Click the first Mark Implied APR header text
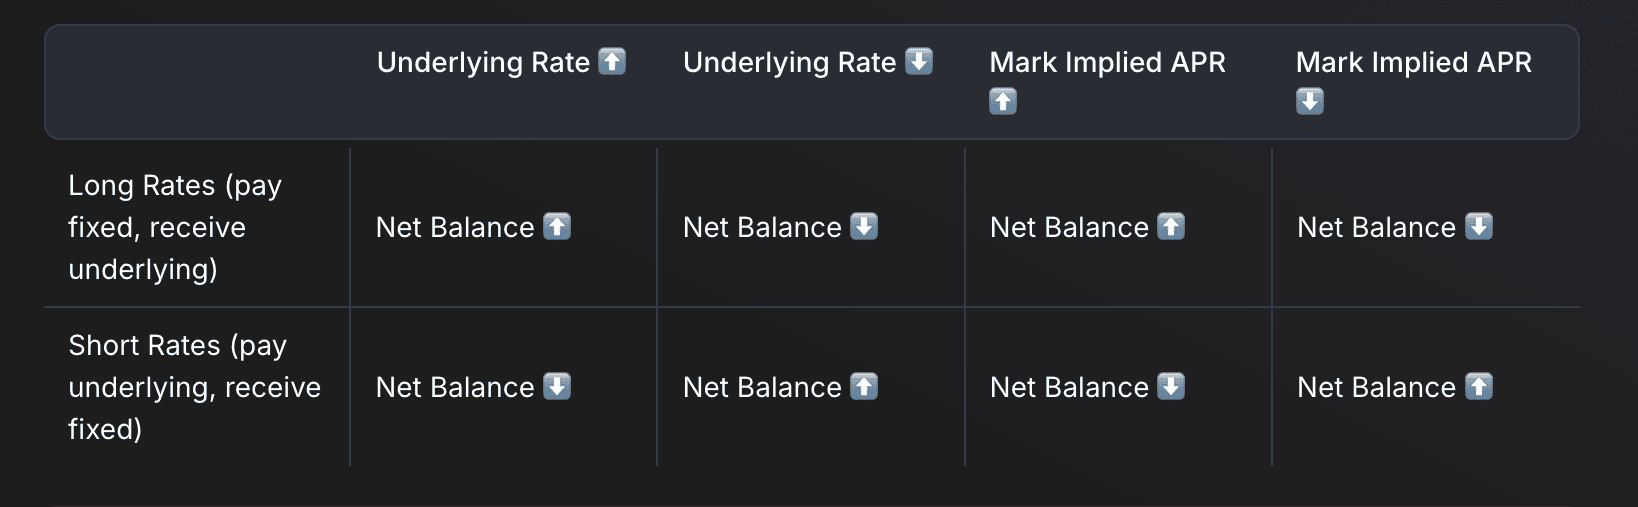Viewport: 1638px width, 507px height. pyautogui.click(x=1107, y=62)
